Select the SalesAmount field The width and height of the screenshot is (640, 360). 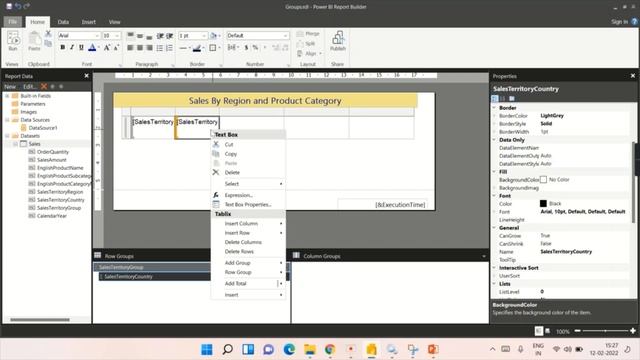coord(51,160)
